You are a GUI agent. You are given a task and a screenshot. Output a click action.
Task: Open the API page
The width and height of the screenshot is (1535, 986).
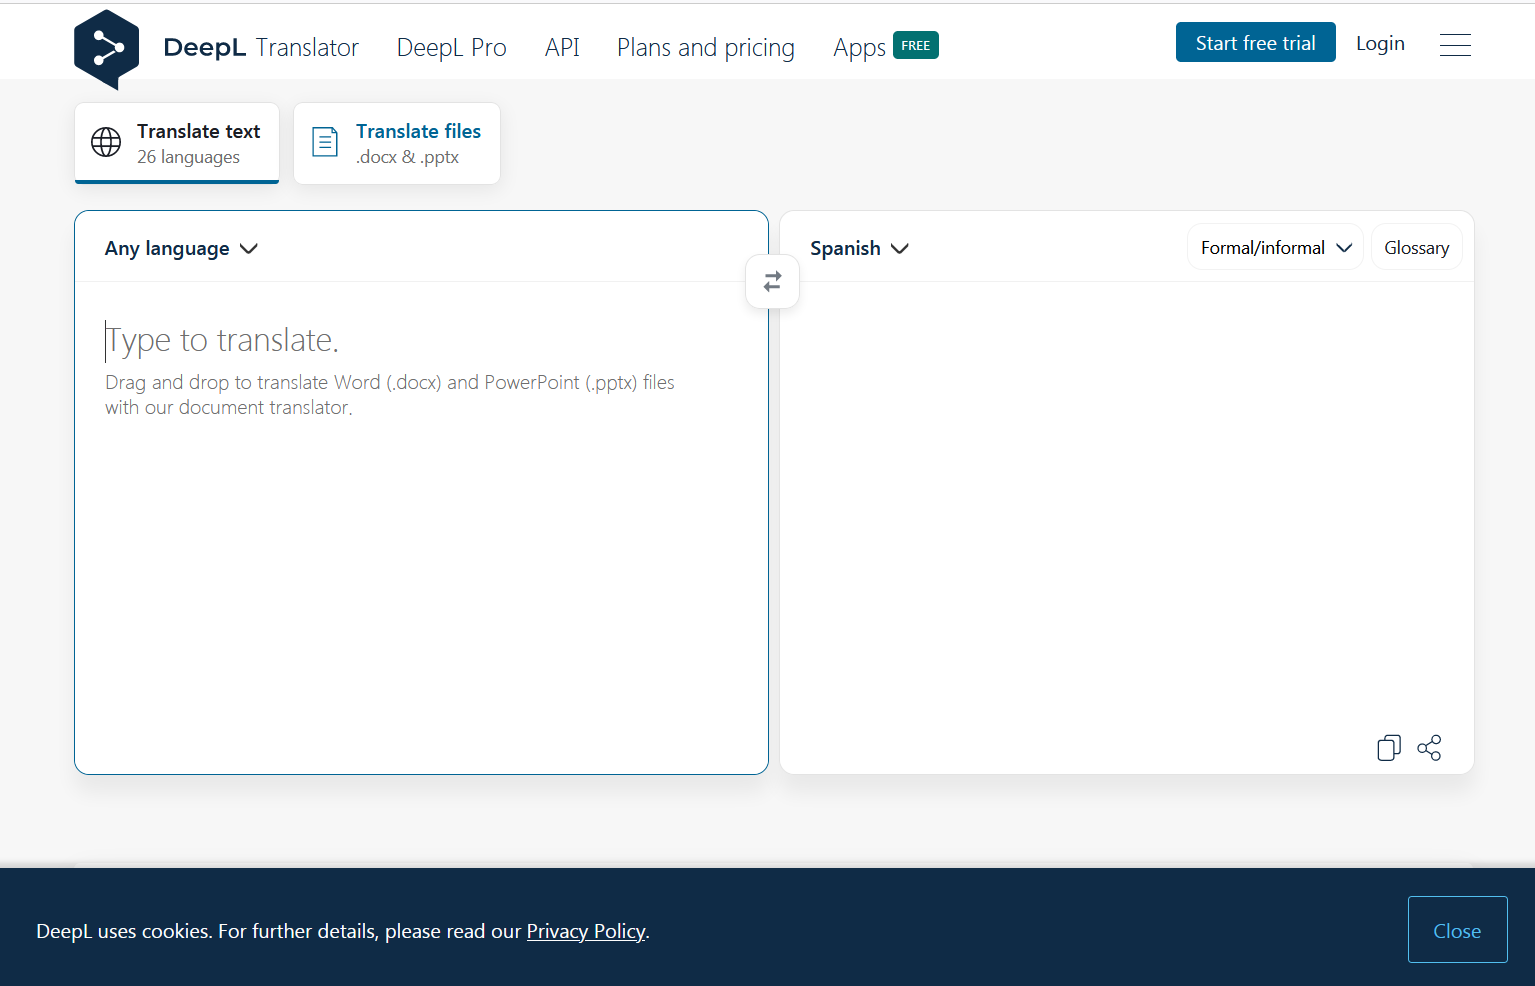click(x=562, y=47)
